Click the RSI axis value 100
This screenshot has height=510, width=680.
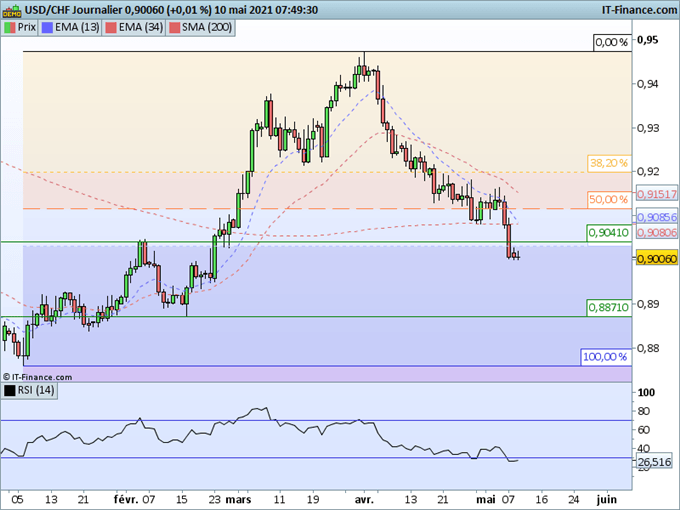click(646, 392)
